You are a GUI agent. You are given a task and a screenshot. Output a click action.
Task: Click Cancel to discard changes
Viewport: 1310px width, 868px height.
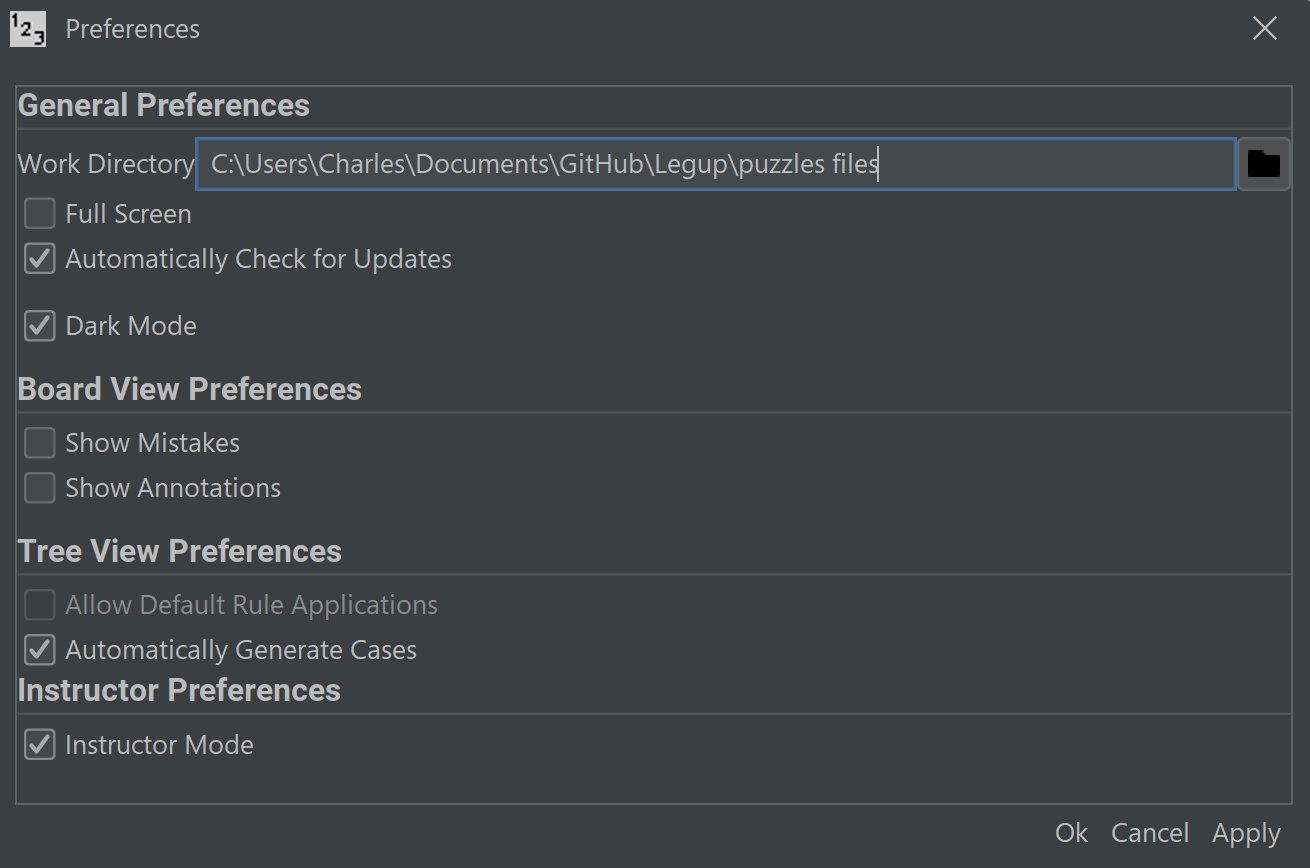(x=1149, y=832)
